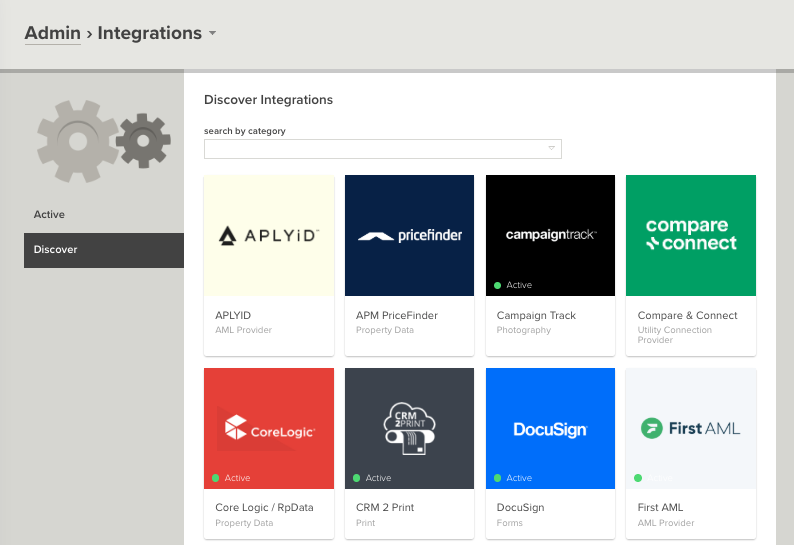
Task: Click the green Active dot on DocuSign
Action: [497, 478]
